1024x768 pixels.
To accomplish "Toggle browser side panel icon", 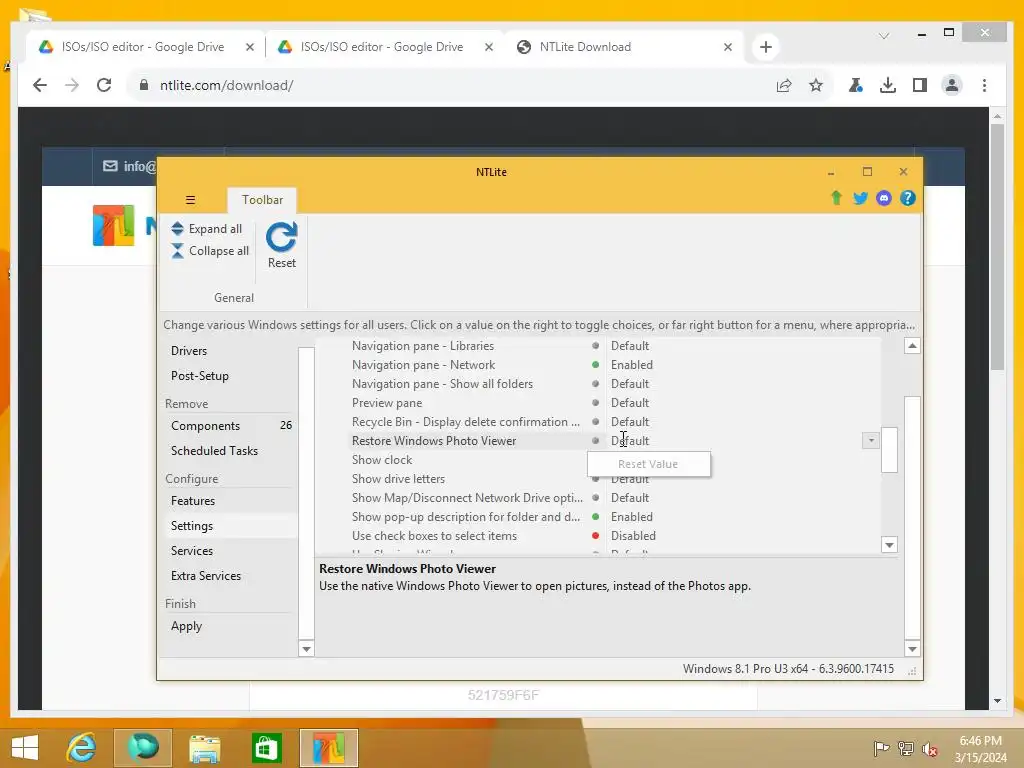I will (920, 85).
